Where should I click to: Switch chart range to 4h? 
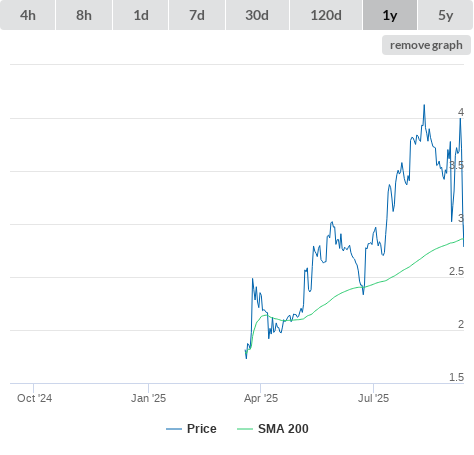tap(28, 15)
